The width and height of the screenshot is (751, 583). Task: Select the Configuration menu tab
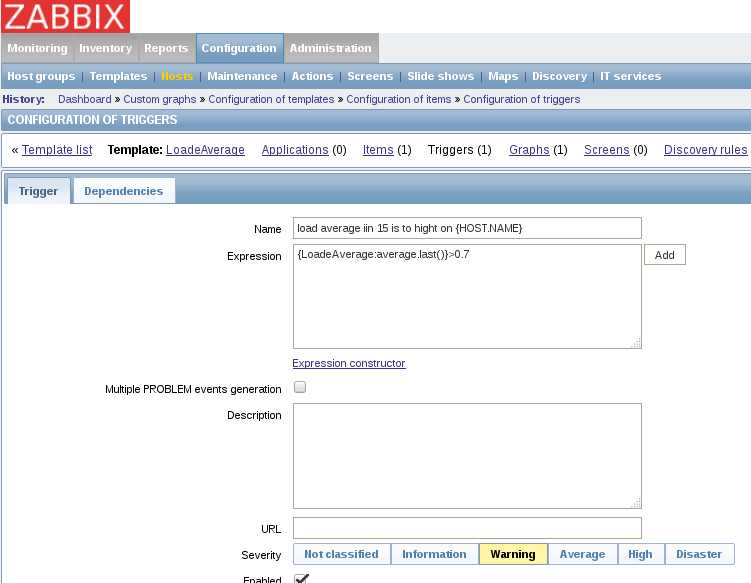point(239,48)
